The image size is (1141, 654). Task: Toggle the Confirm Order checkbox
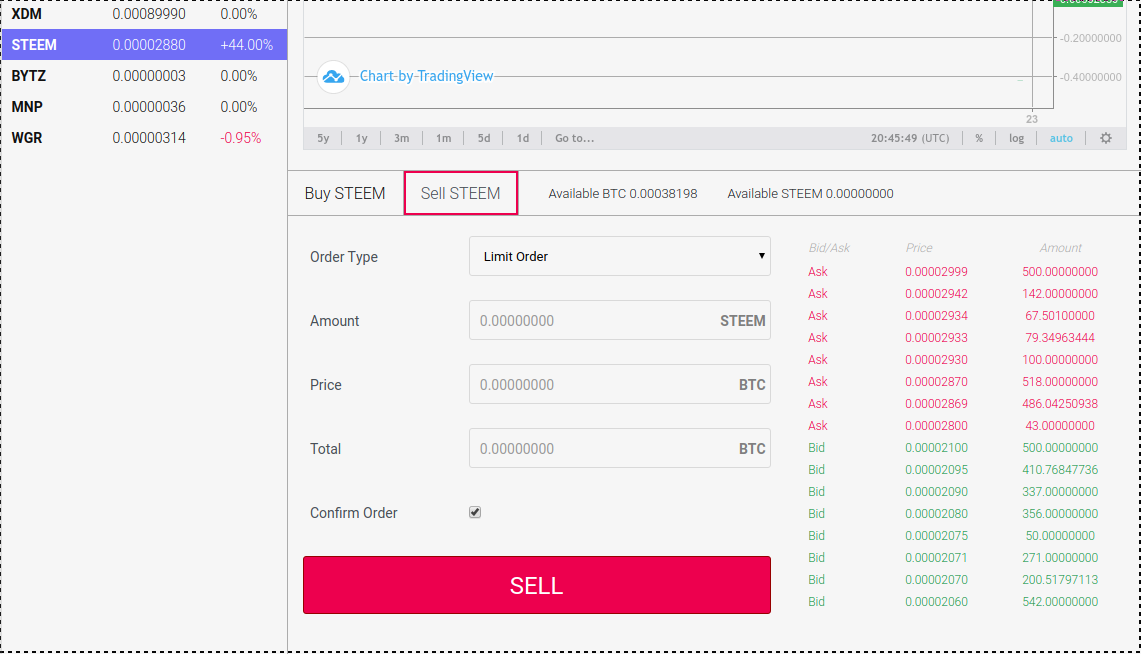[x=475, y=512]
